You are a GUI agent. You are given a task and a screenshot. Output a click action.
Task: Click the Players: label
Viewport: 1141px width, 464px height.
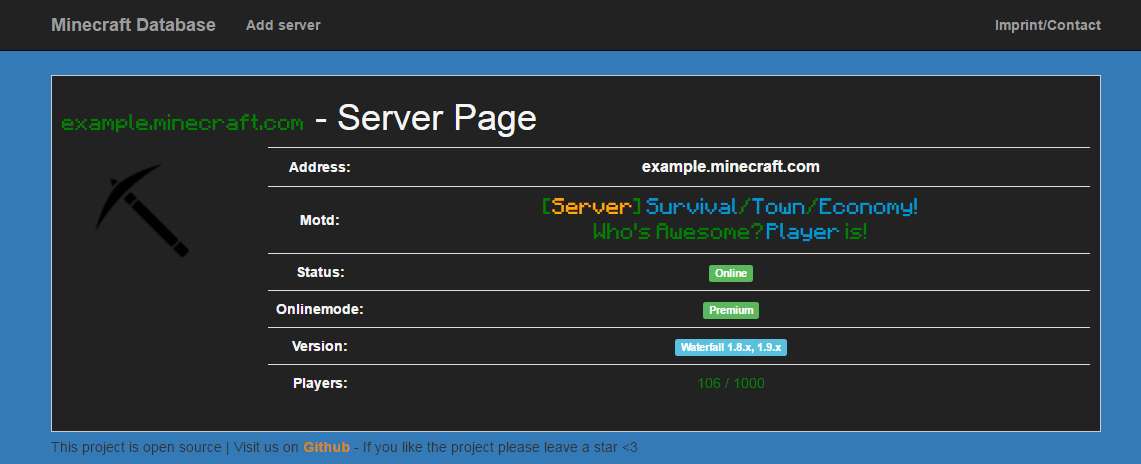click(x=320, y=383)
